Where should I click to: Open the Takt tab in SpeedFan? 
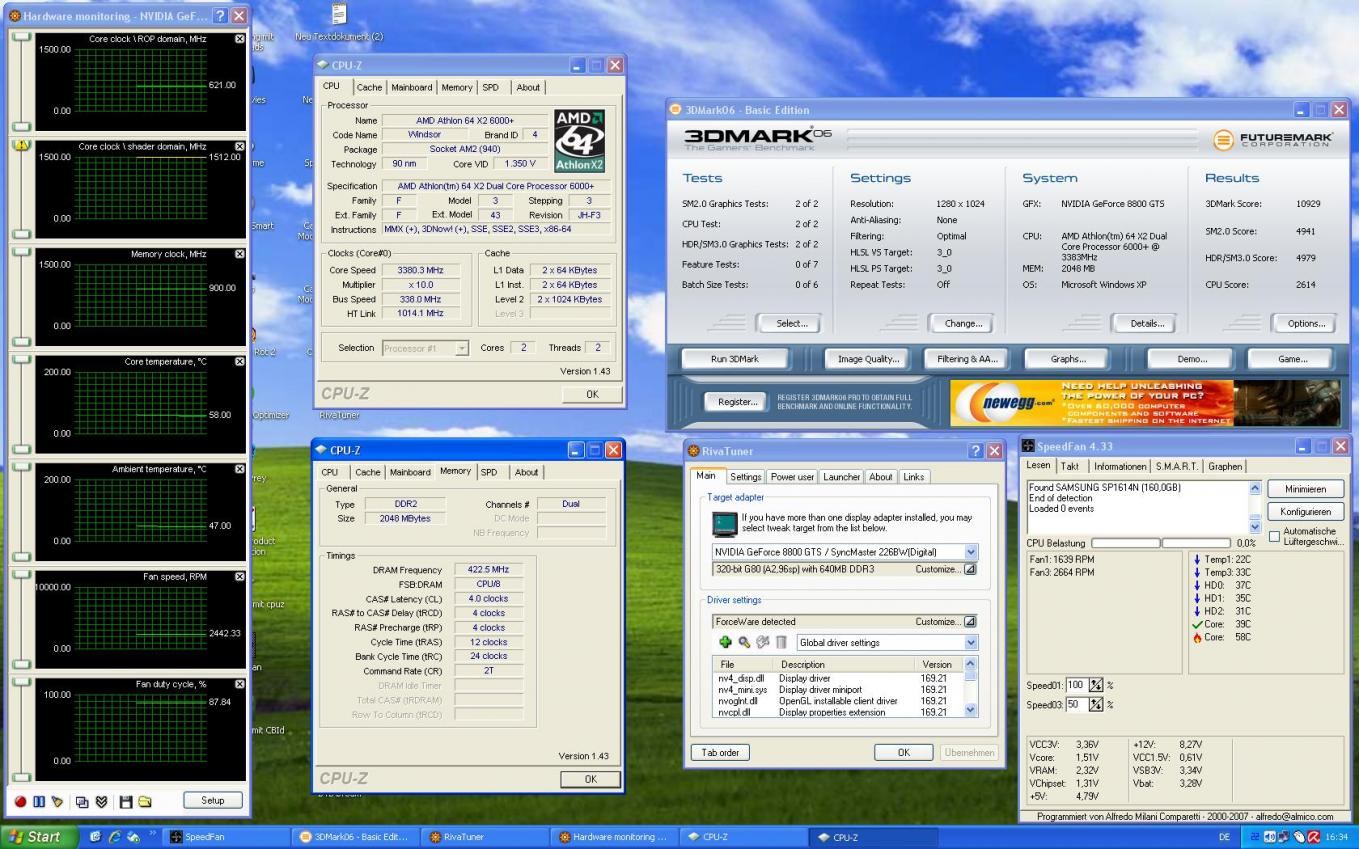point(1070,466)
